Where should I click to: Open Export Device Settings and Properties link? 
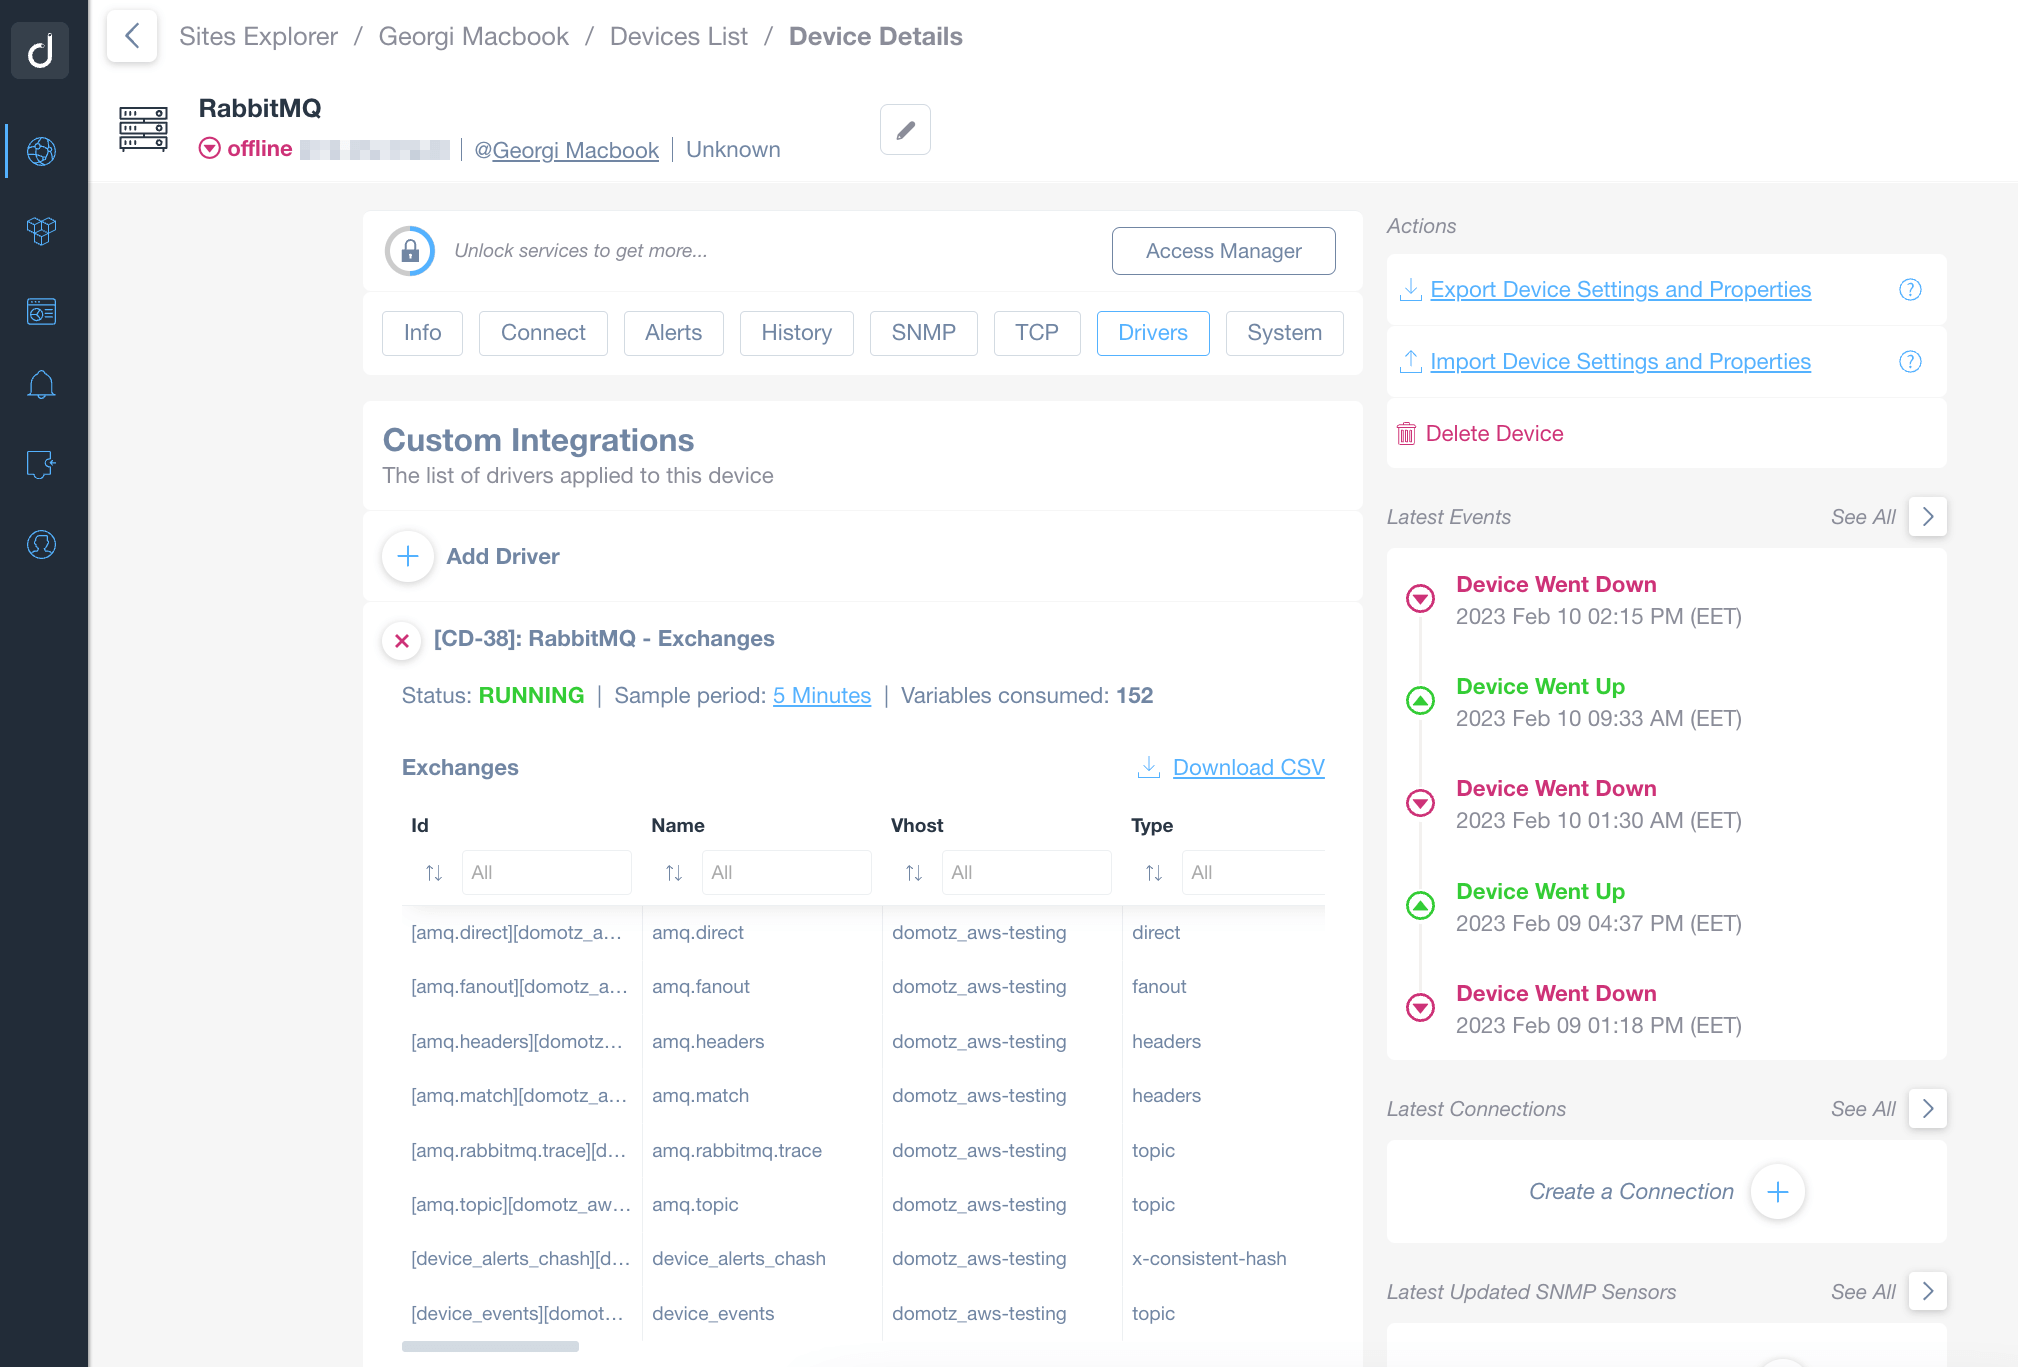(x=1620, y=289)
